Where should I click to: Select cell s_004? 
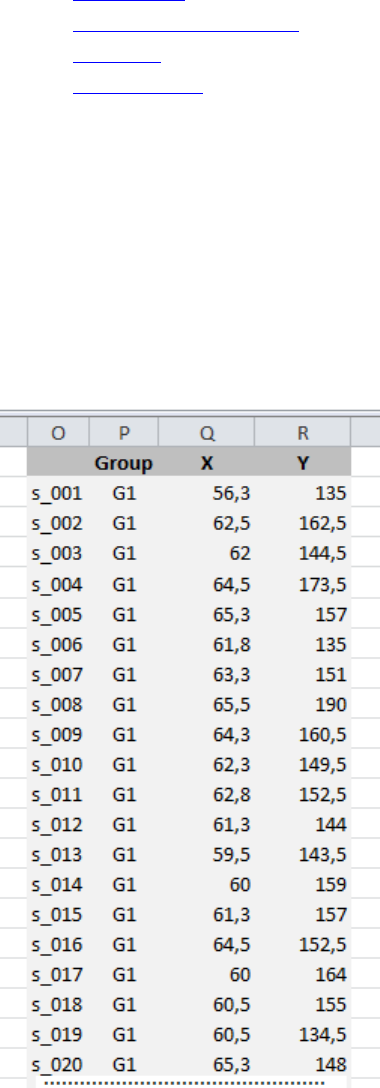tap(58, 585)
